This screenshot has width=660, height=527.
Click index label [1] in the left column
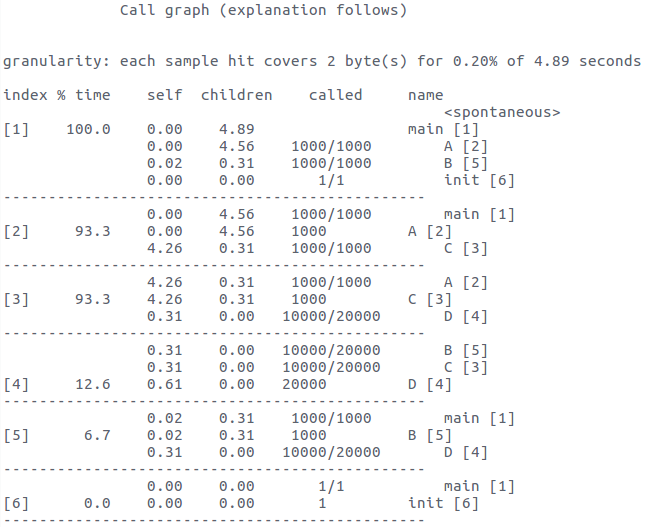[17, 129]
